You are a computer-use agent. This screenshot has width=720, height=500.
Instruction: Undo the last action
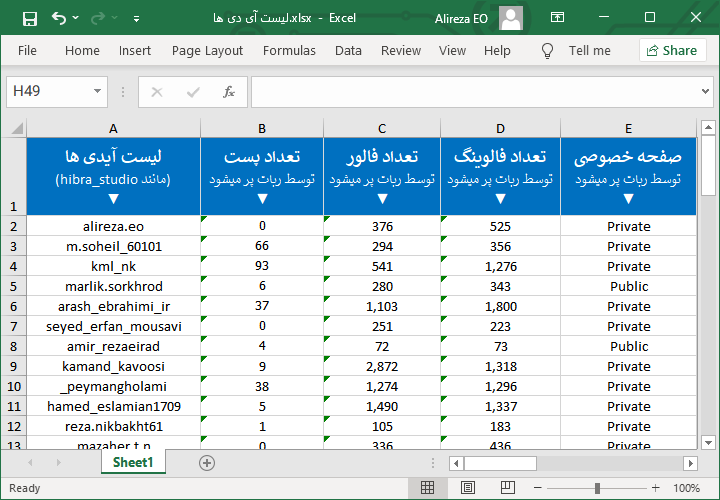[59, 18]
